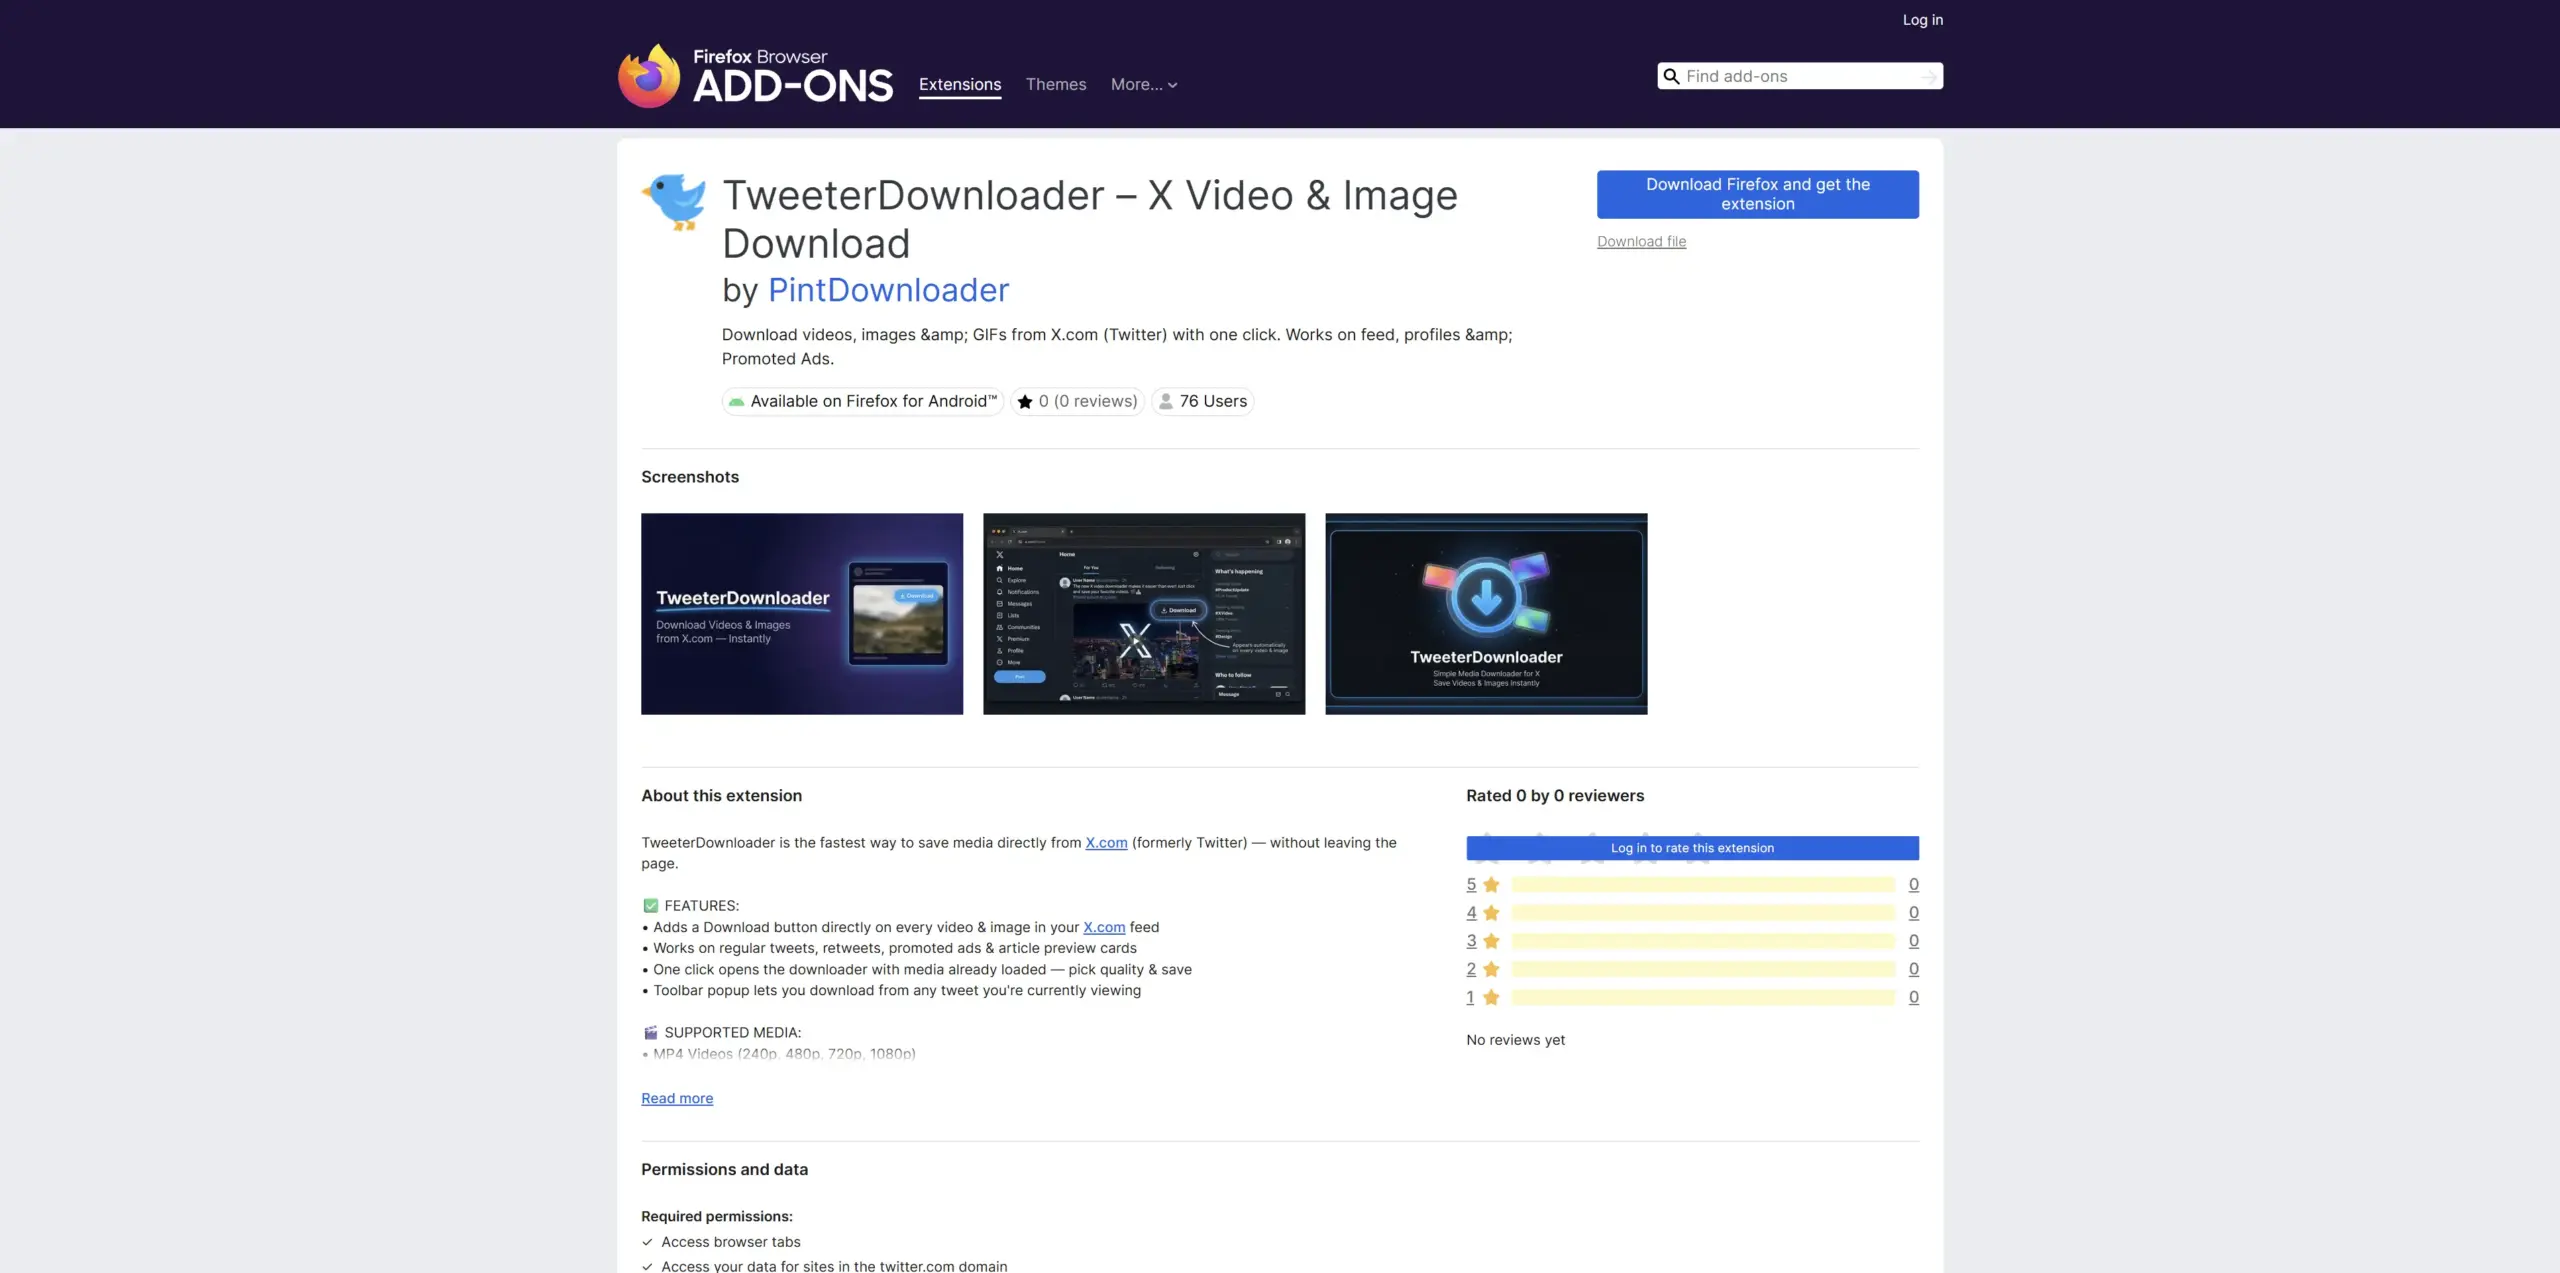Image resolution: width=2560 pixels, height=1273 pixels.
Task: Click the clapperboard SUPPORTED MEDIA icon
Action: coord(651,1033)
